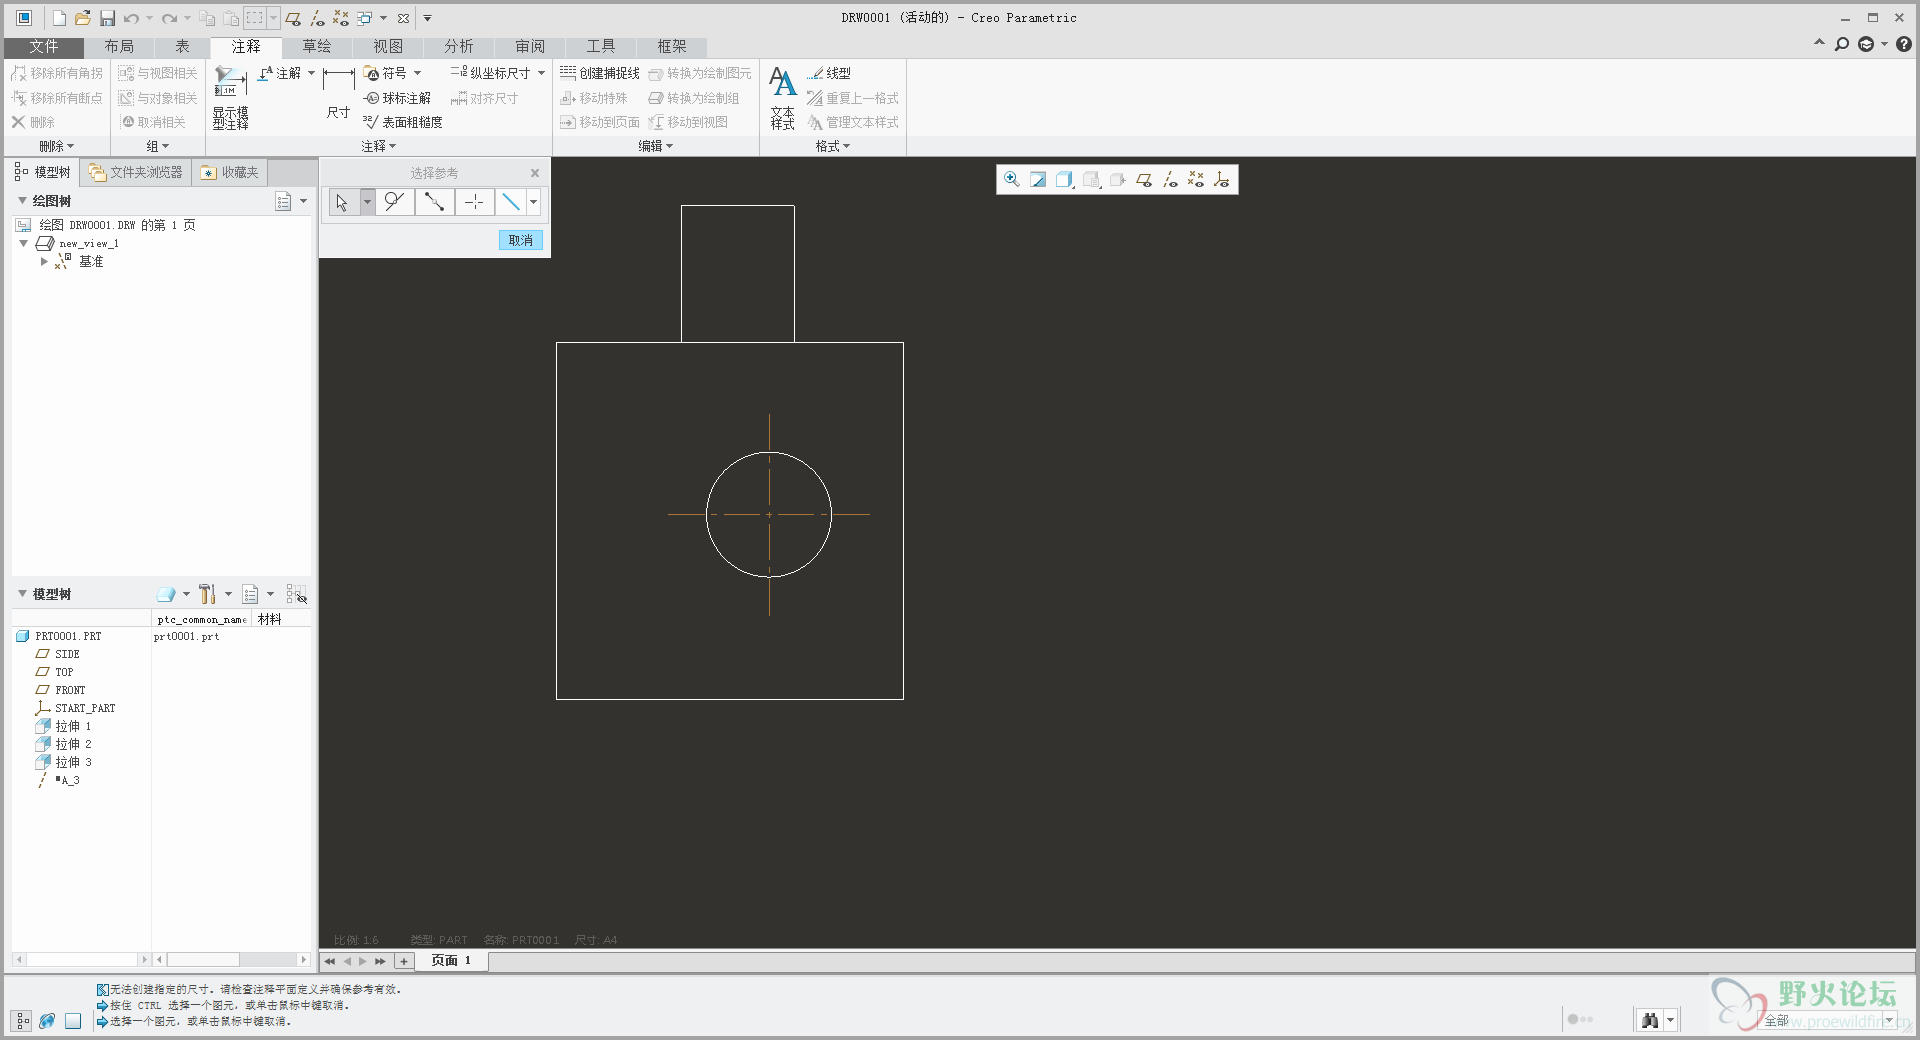Click search binoculars icon in status bar
The image size is (1920, 1040).
coord(1650,1020)
